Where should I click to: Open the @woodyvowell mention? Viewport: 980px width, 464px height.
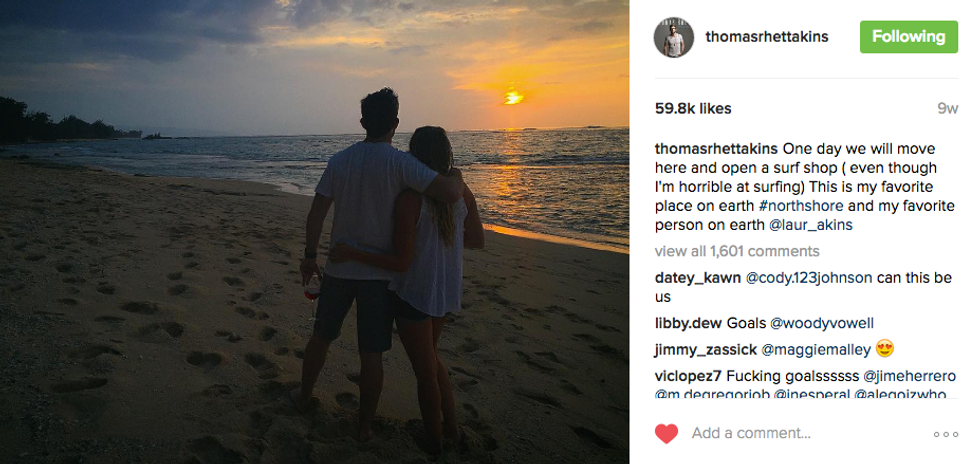point(821,323)
